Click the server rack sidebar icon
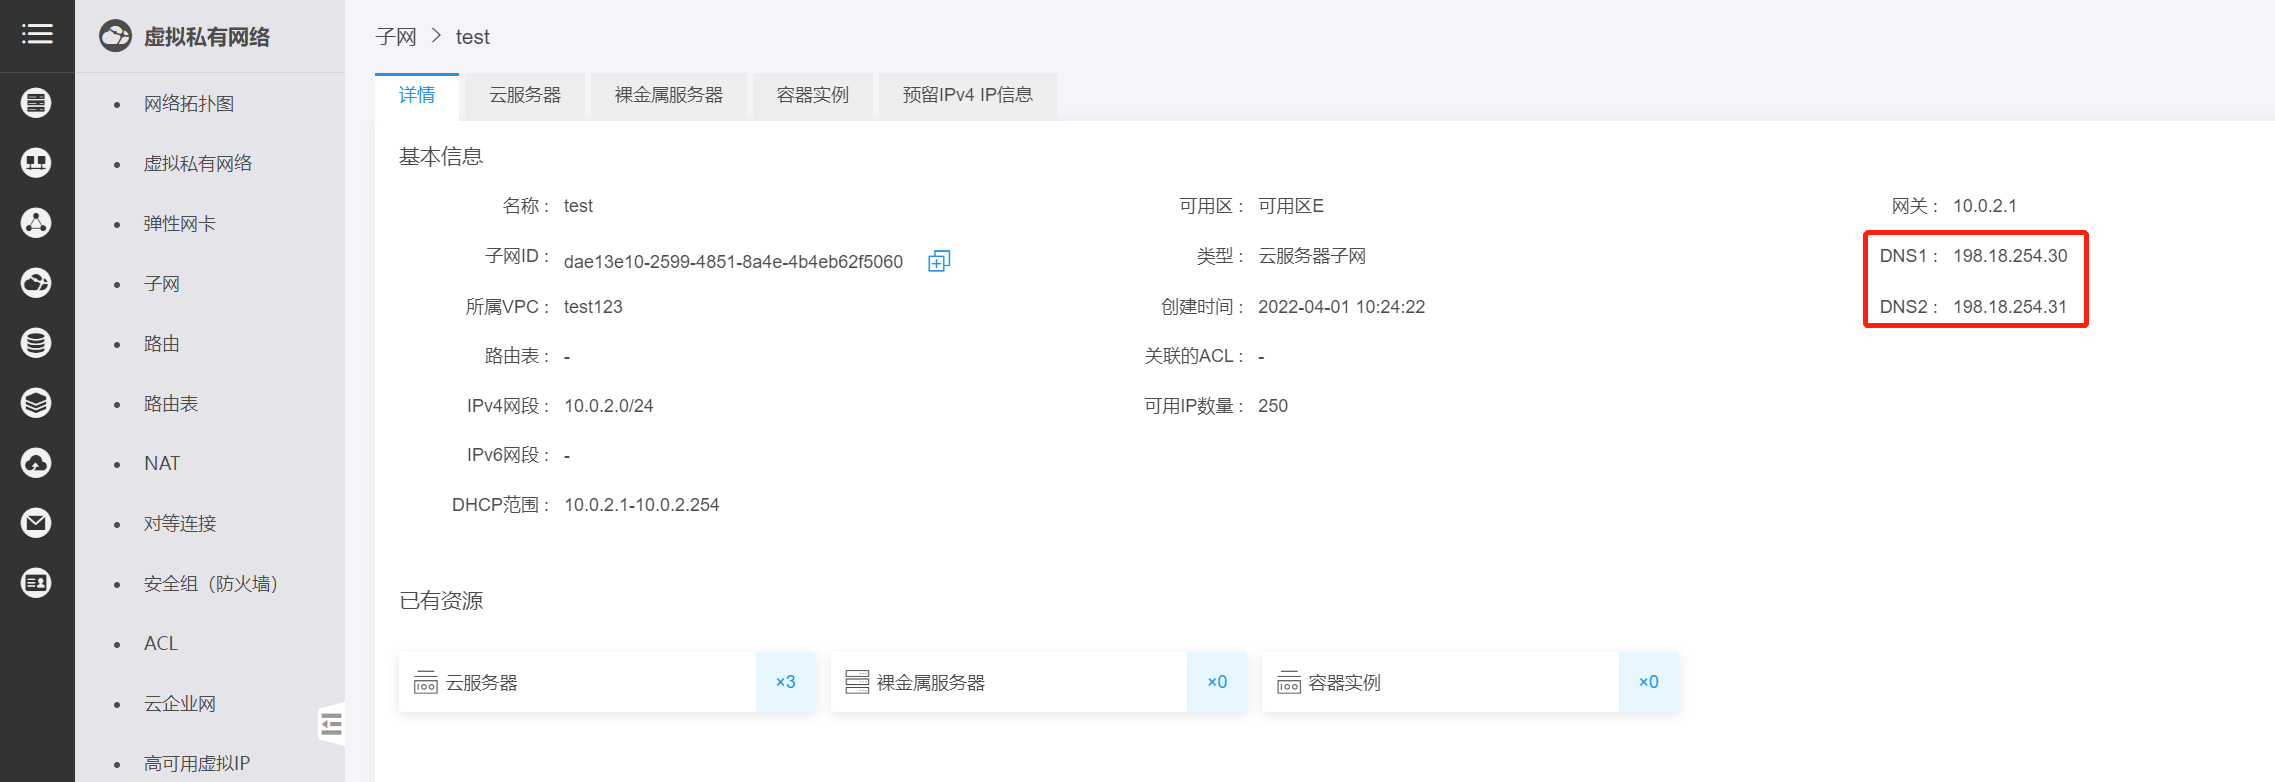 click(x=36, y=103)
